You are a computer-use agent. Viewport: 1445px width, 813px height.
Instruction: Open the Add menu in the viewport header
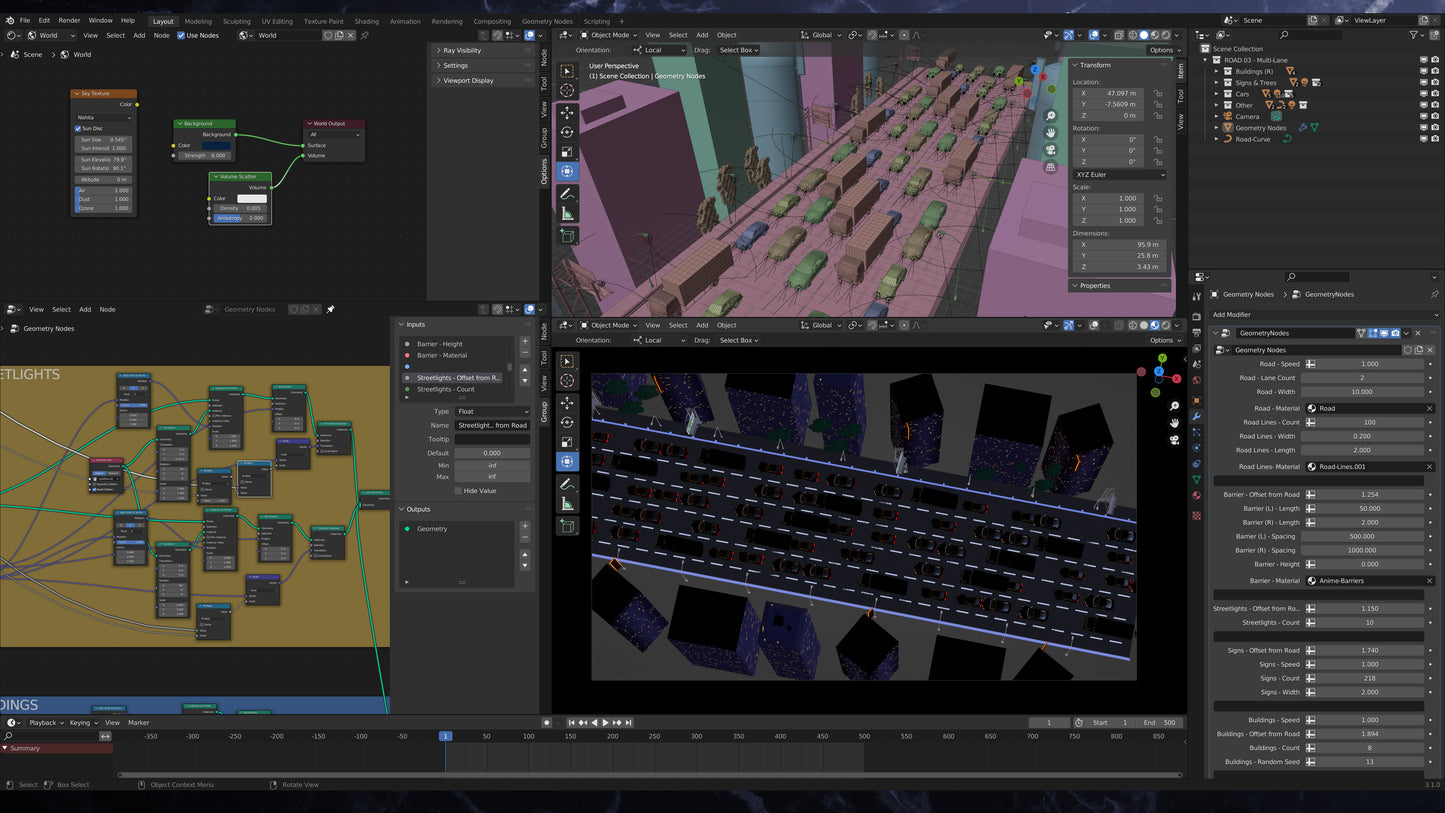tap(702, 34)
